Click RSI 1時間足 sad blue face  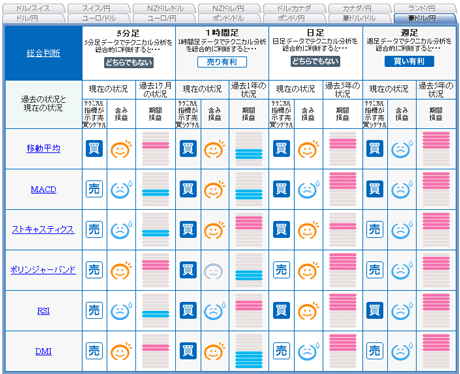pos(214,311)
